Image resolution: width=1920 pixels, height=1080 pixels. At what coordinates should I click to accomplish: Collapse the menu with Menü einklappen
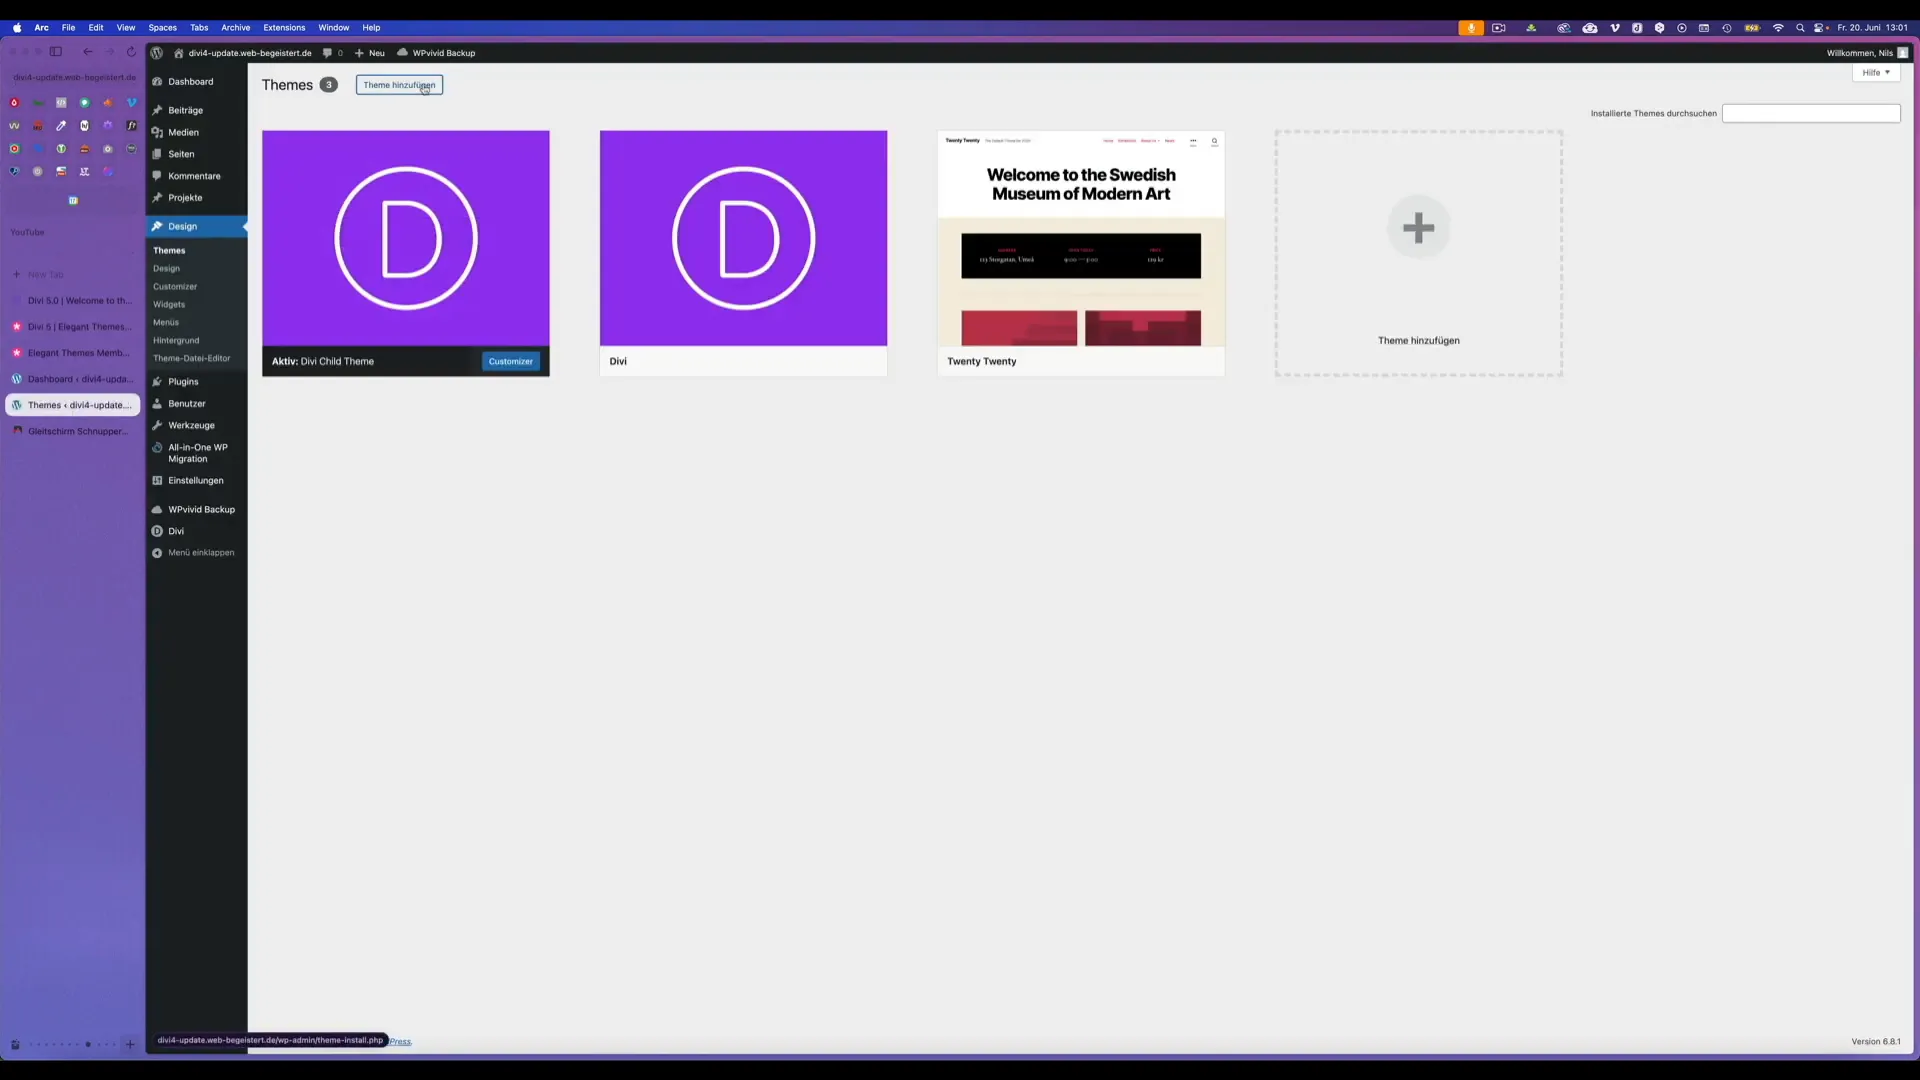point(197,553)
